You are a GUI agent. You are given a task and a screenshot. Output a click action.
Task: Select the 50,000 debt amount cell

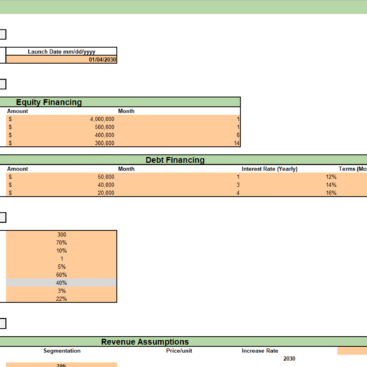click(61, 177)
